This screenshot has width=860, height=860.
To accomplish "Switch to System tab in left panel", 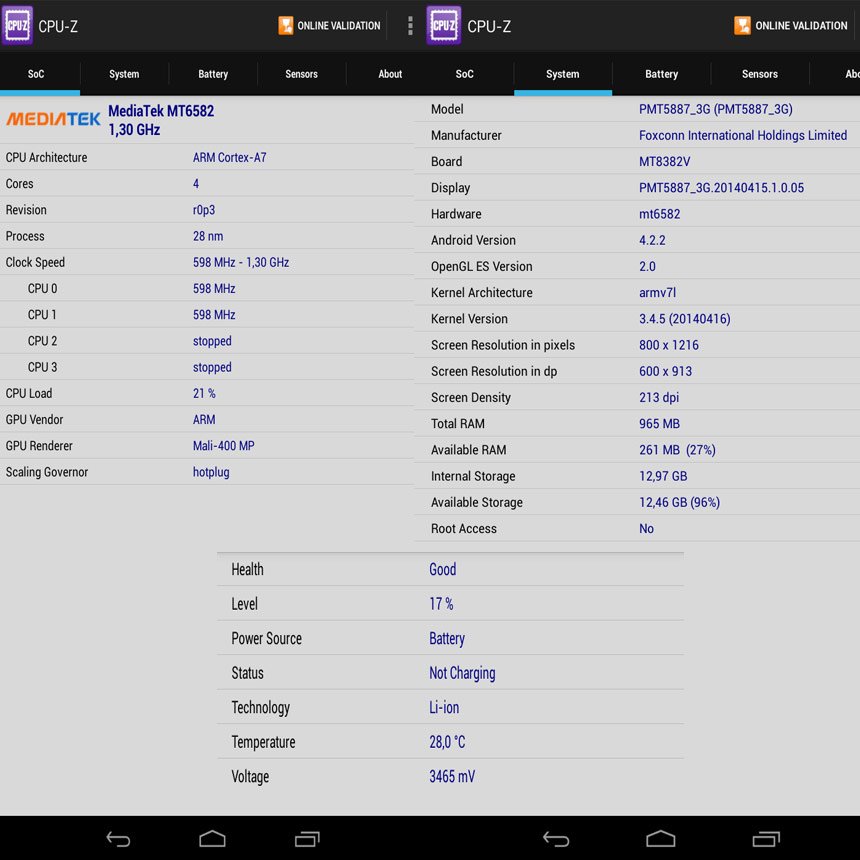I will [x=124, y=74].
